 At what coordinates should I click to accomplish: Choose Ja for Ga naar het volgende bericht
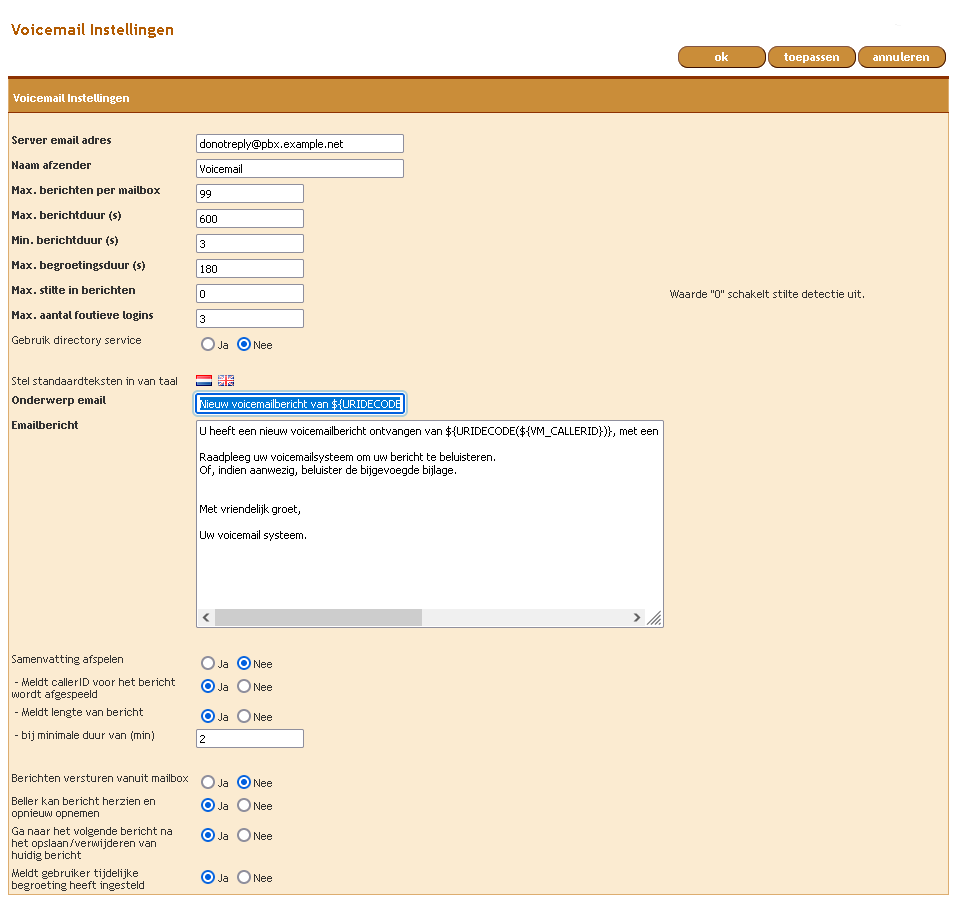pyautogui.click(x=208, y=835)
